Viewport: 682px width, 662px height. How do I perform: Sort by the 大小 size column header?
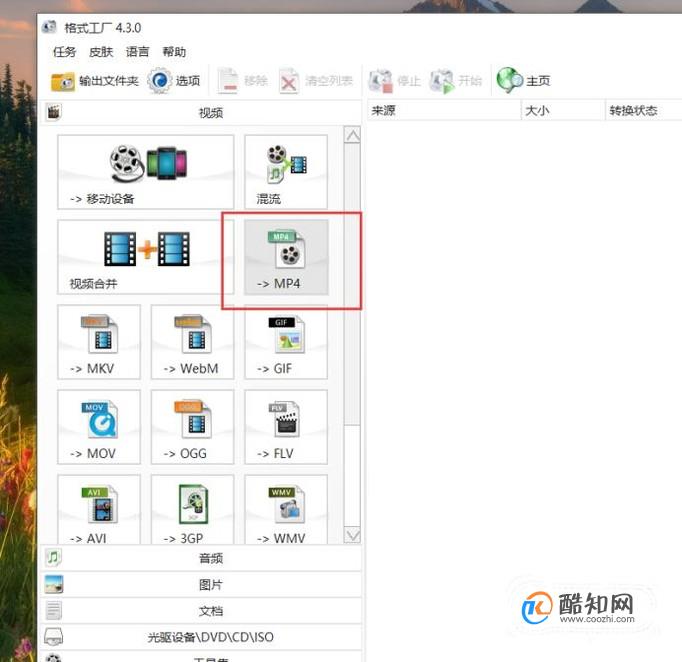[563, 110]
